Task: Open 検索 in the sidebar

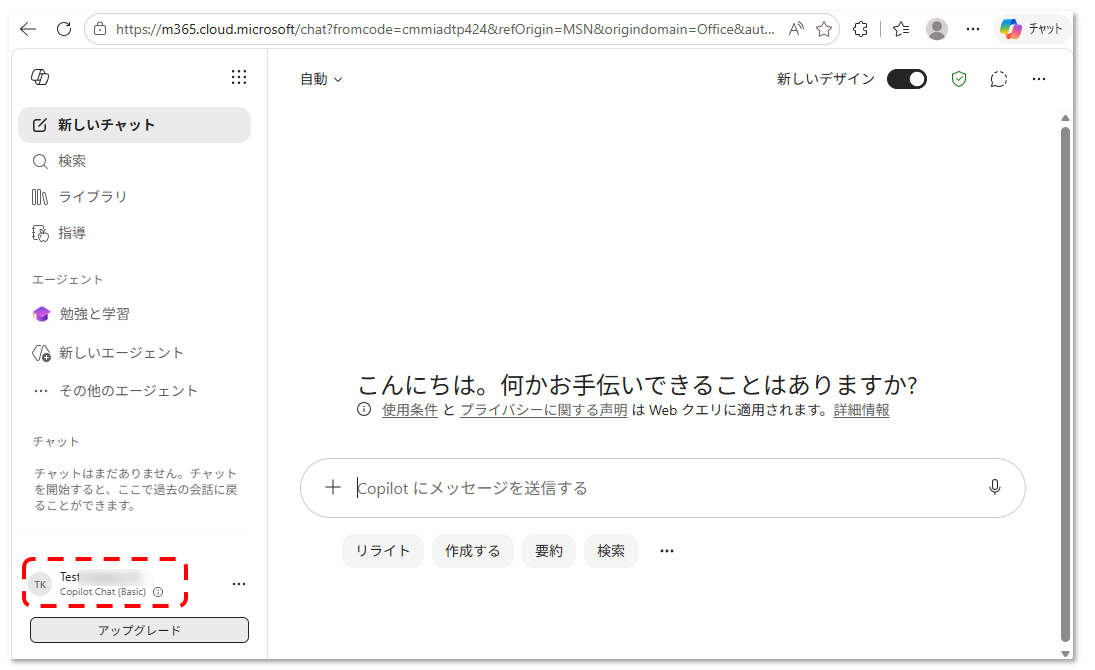Action: [x=134, y=161]
